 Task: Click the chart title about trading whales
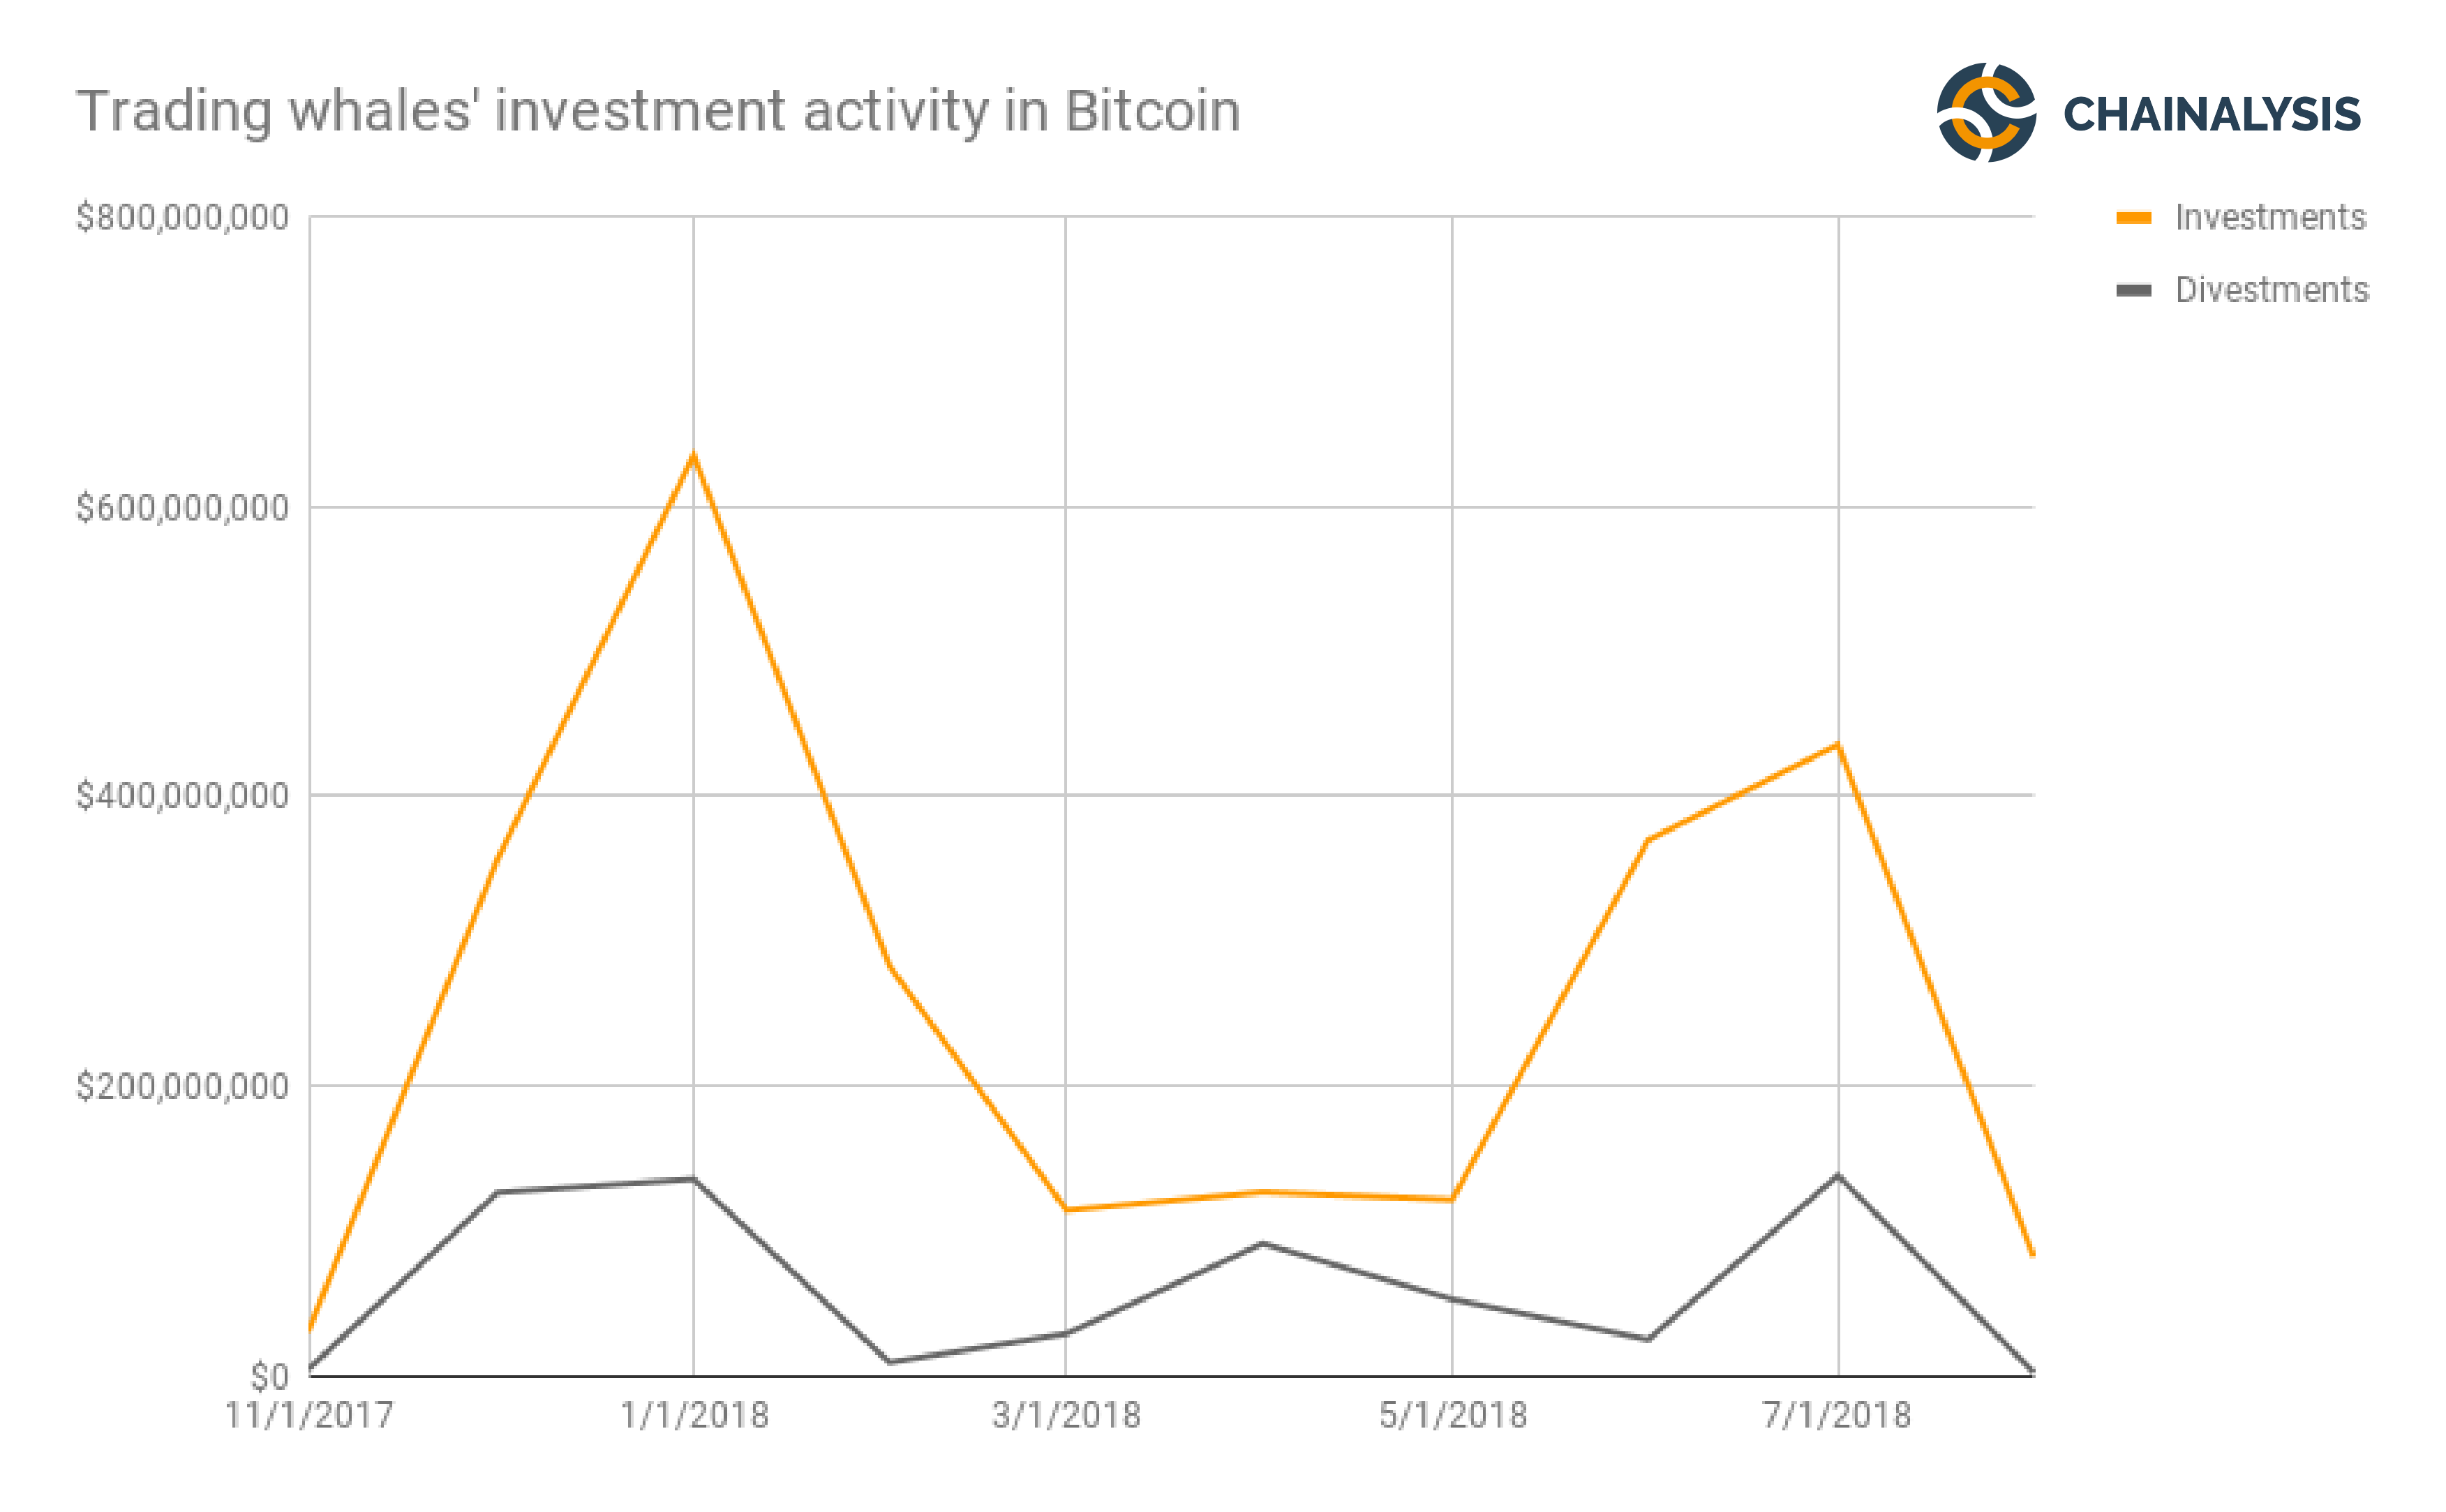click(658, 111)
